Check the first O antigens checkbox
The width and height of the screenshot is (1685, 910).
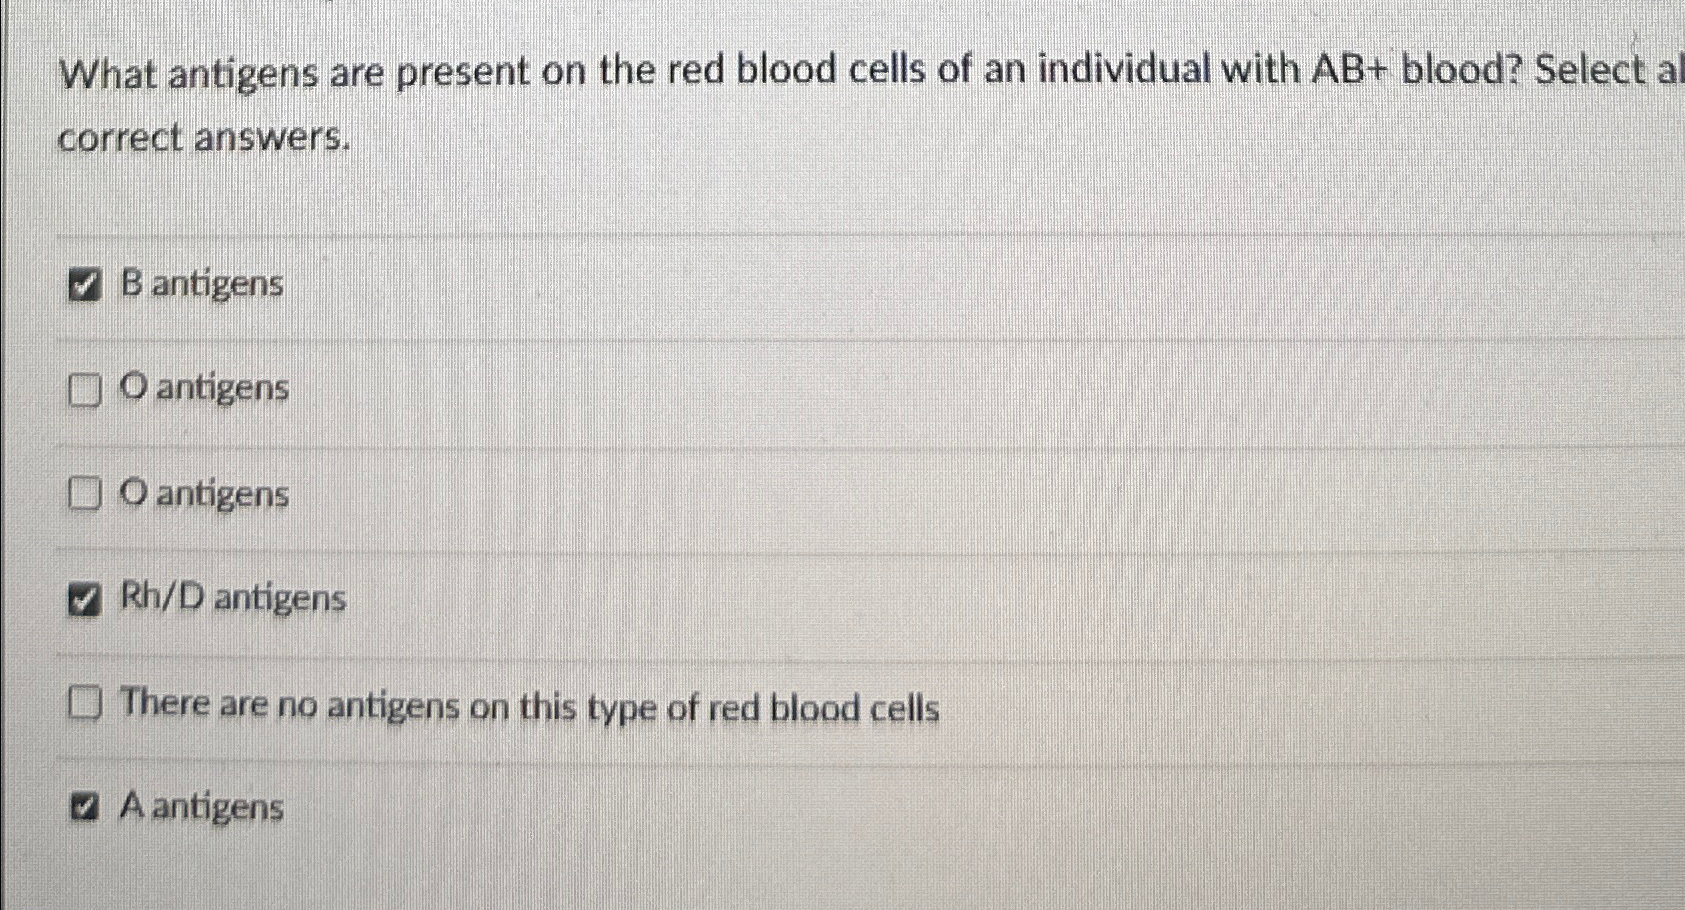86,391
